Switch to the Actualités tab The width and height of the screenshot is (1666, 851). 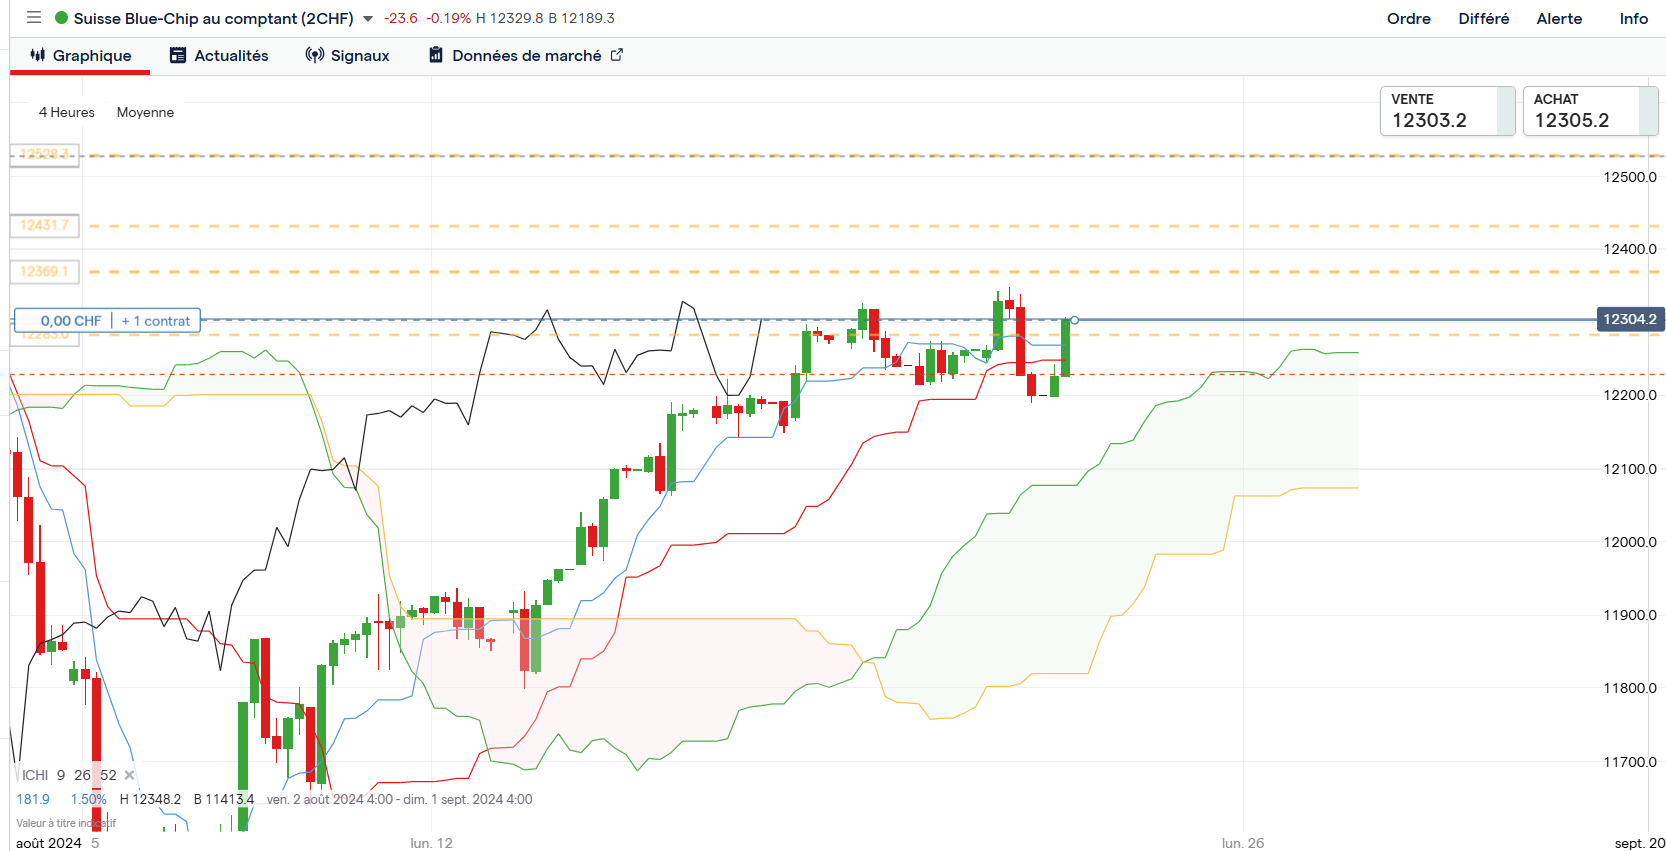220,56
